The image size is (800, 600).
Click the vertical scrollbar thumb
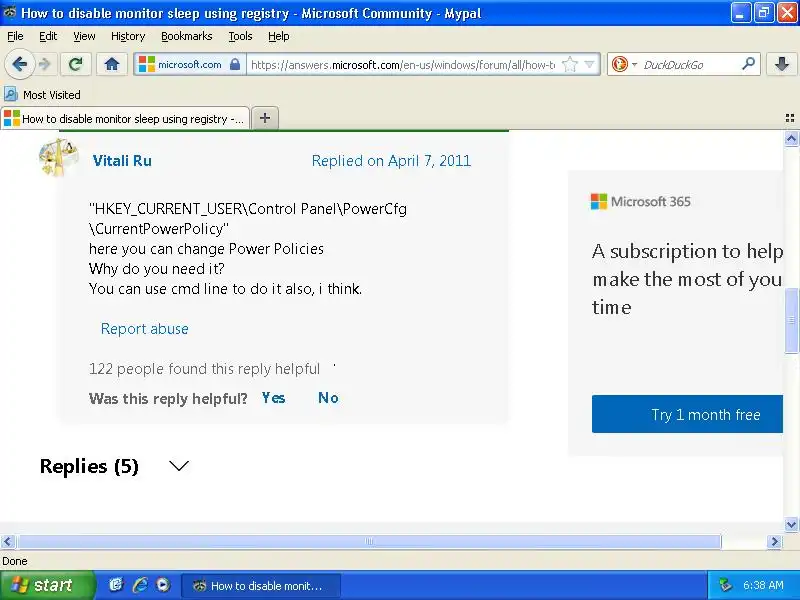click(x=791, y=320)
